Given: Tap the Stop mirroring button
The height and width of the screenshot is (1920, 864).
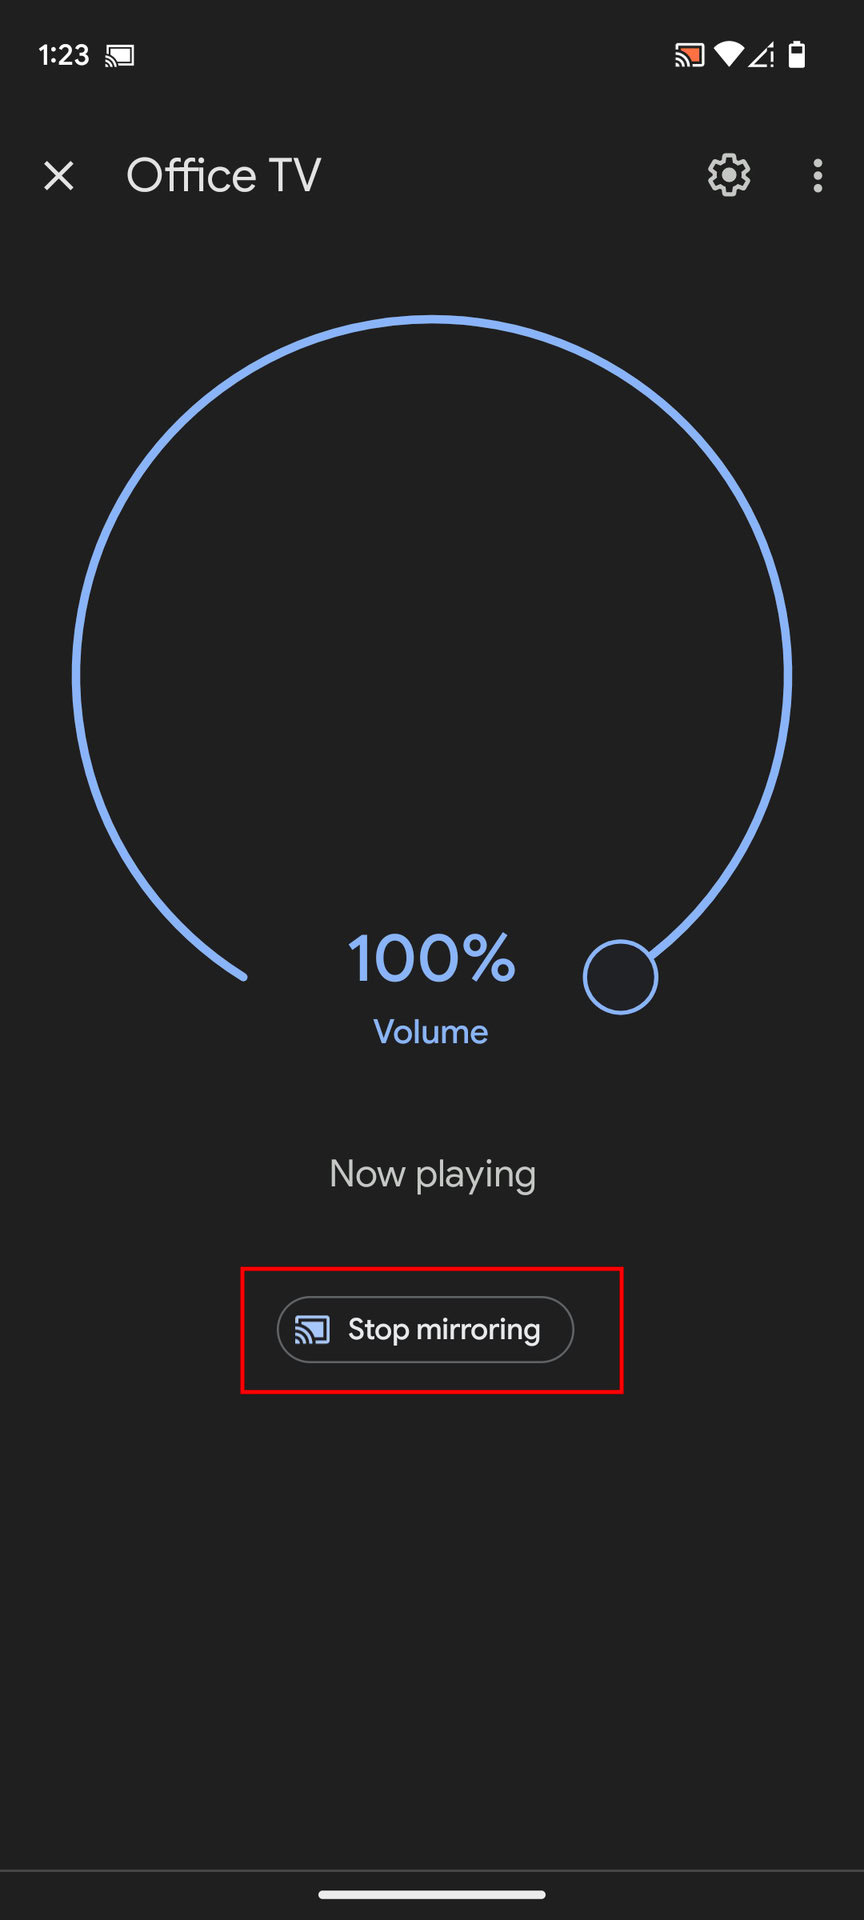Looking at the screenshot, I should tap(425, 1329).
